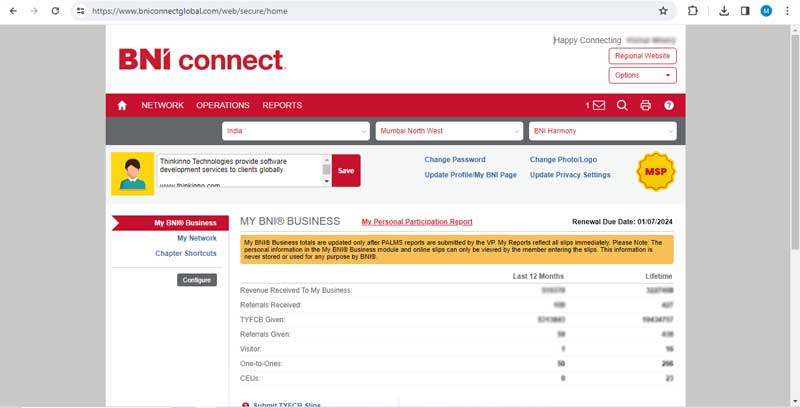Open the search magnifier icon
Screen dimensions: 800x408
point(622,106)
